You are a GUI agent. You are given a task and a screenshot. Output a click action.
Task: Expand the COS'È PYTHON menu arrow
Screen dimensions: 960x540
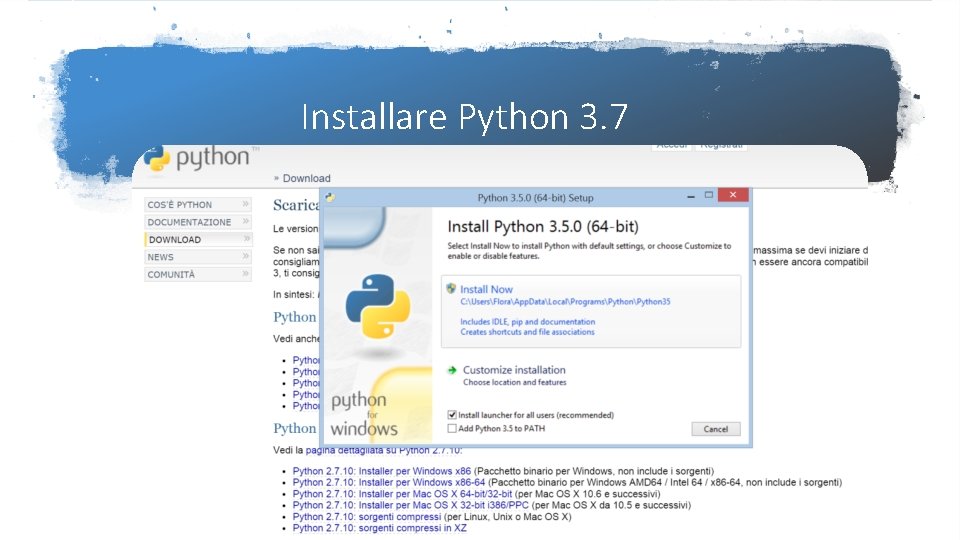point(246,204)
